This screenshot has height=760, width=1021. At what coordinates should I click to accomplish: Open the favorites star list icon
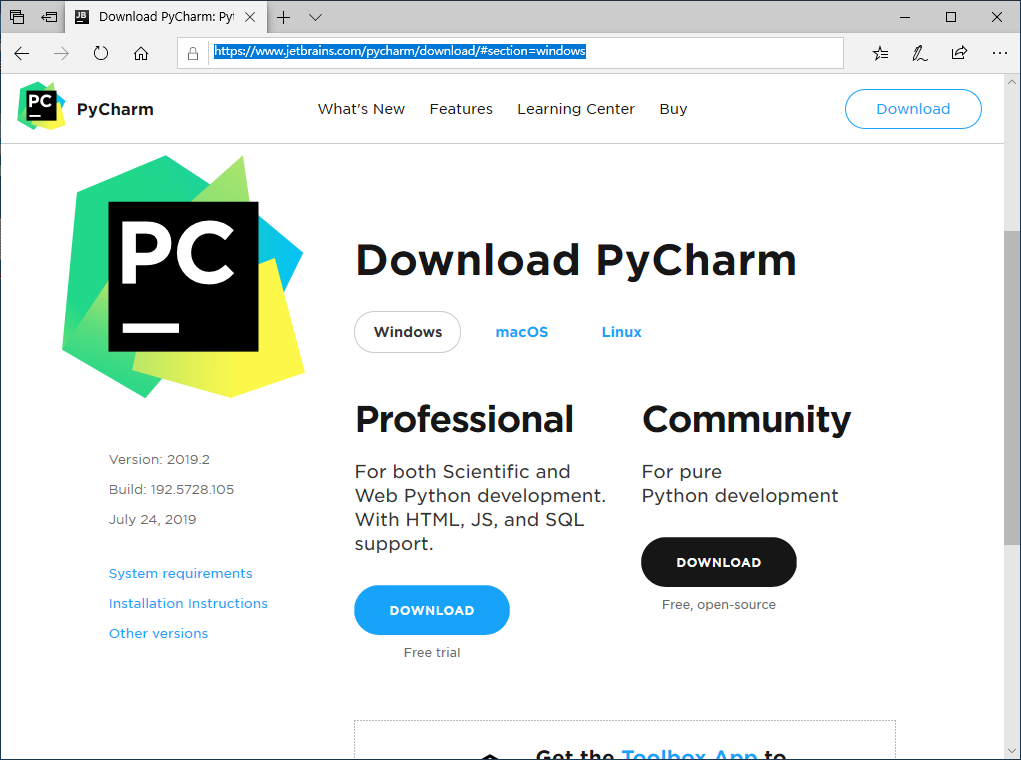[x=880, y=53]
